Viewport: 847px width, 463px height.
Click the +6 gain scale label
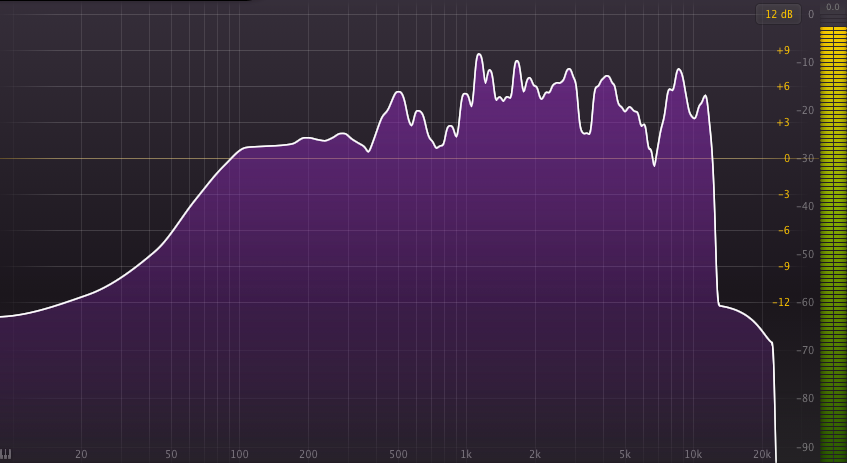783,86
